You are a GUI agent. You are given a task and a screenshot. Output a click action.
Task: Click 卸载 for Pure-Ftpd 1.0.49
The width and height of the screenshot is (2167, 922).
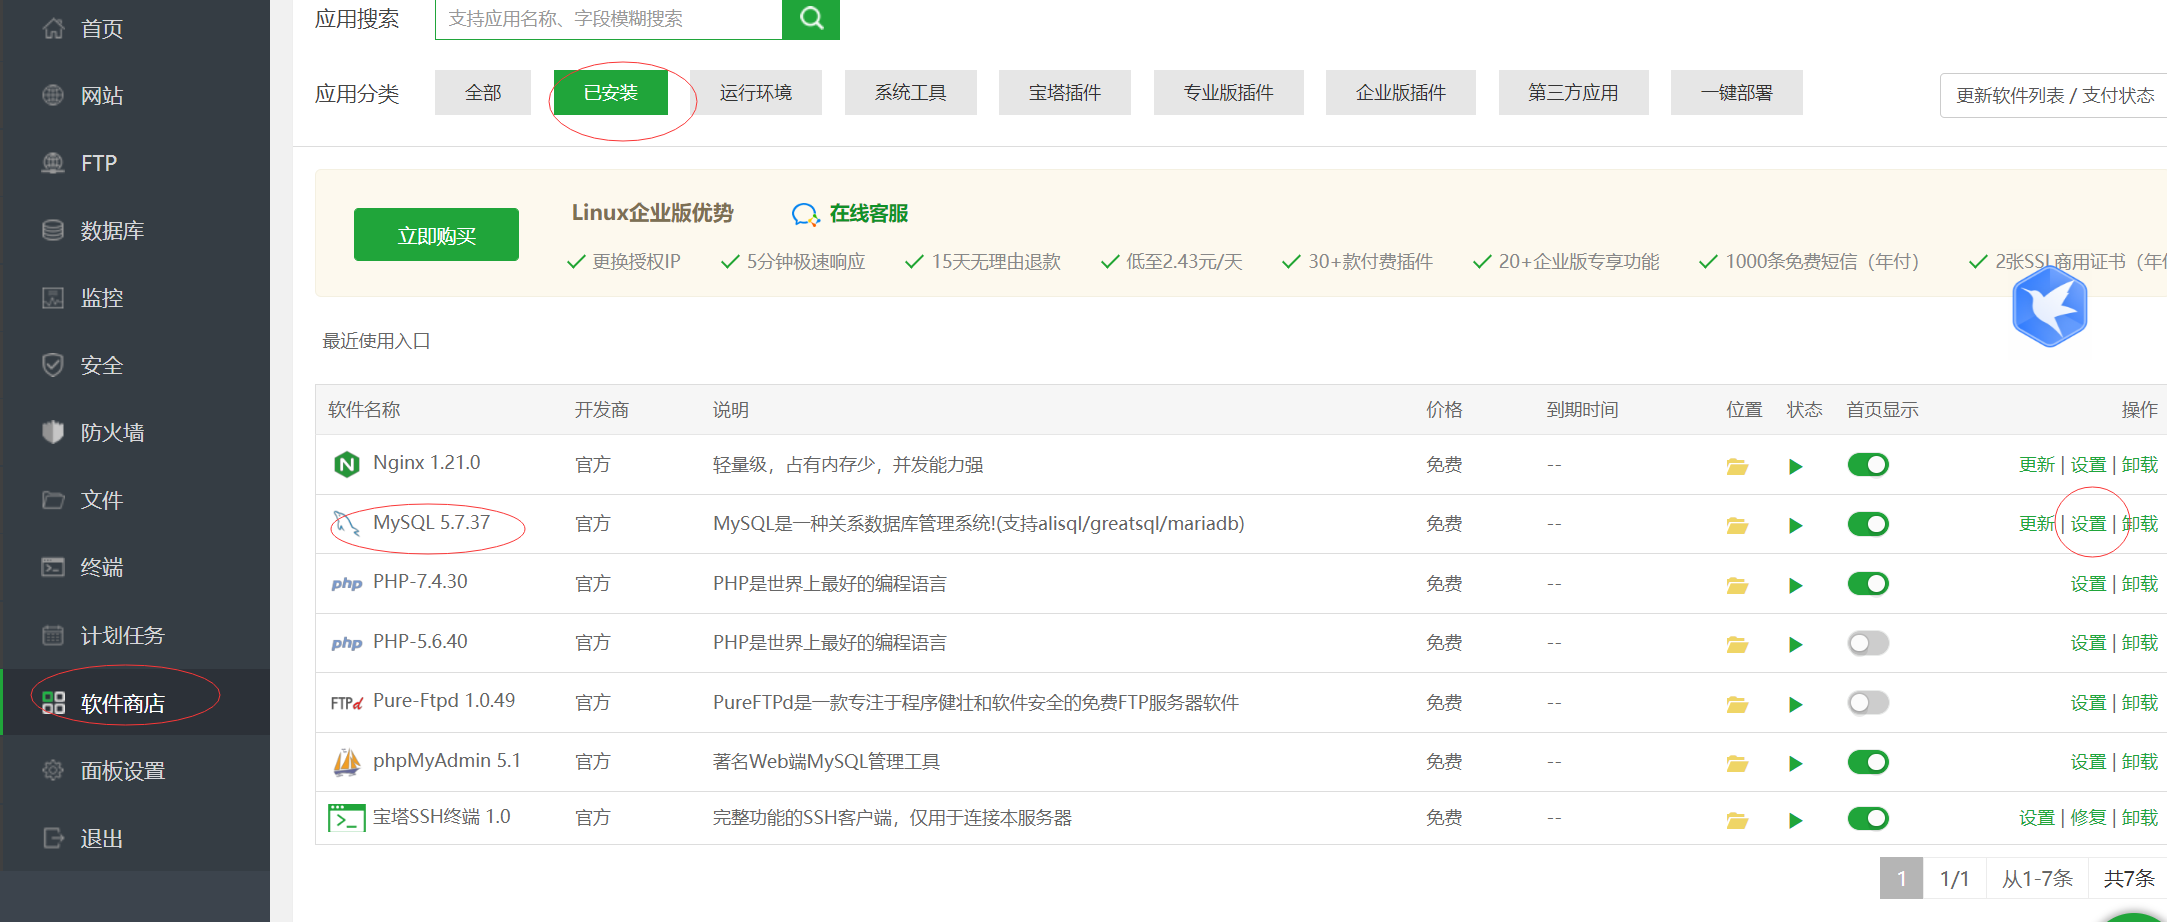tap(2140, 703)
